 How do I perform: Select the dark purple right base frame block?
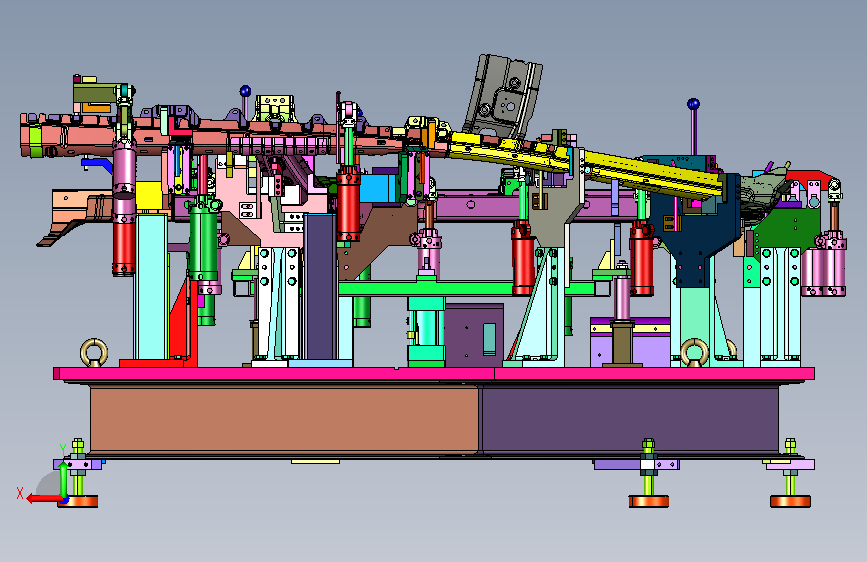(x=630, y=420)
